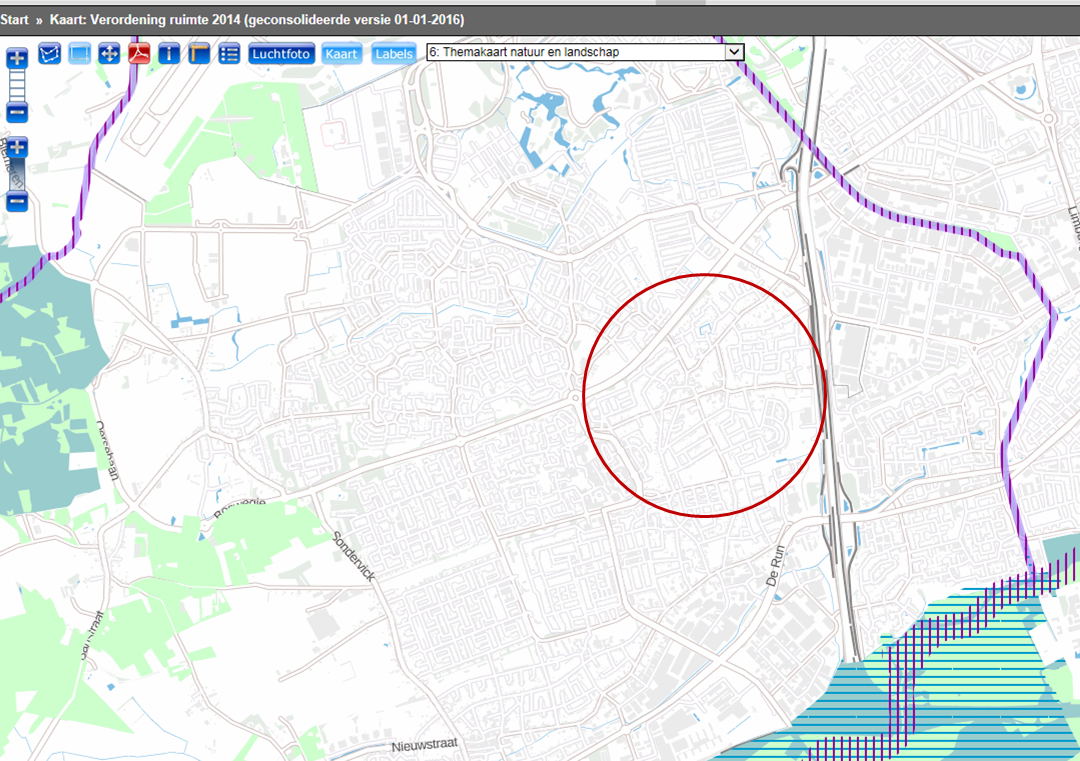Click the 'Sondervick' street label
This screenshot has height=761, width=1080.
(353, 556)
